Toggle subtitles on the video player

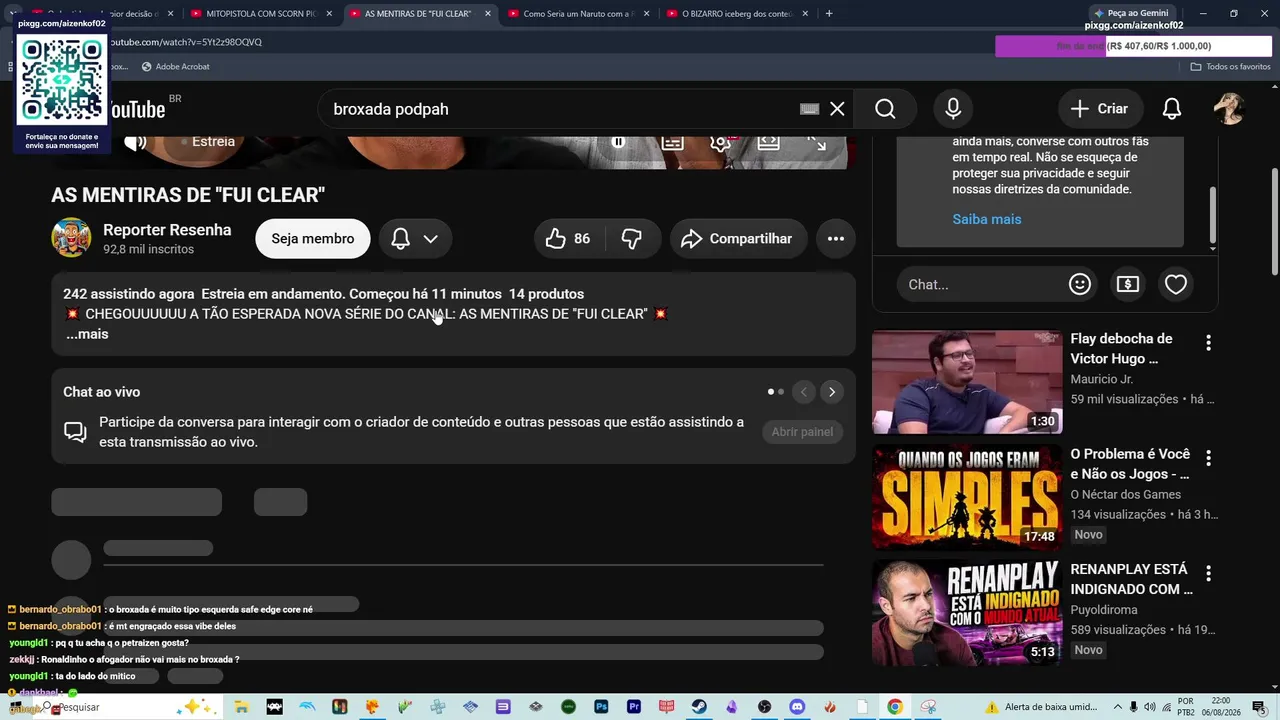click(673, 142)
